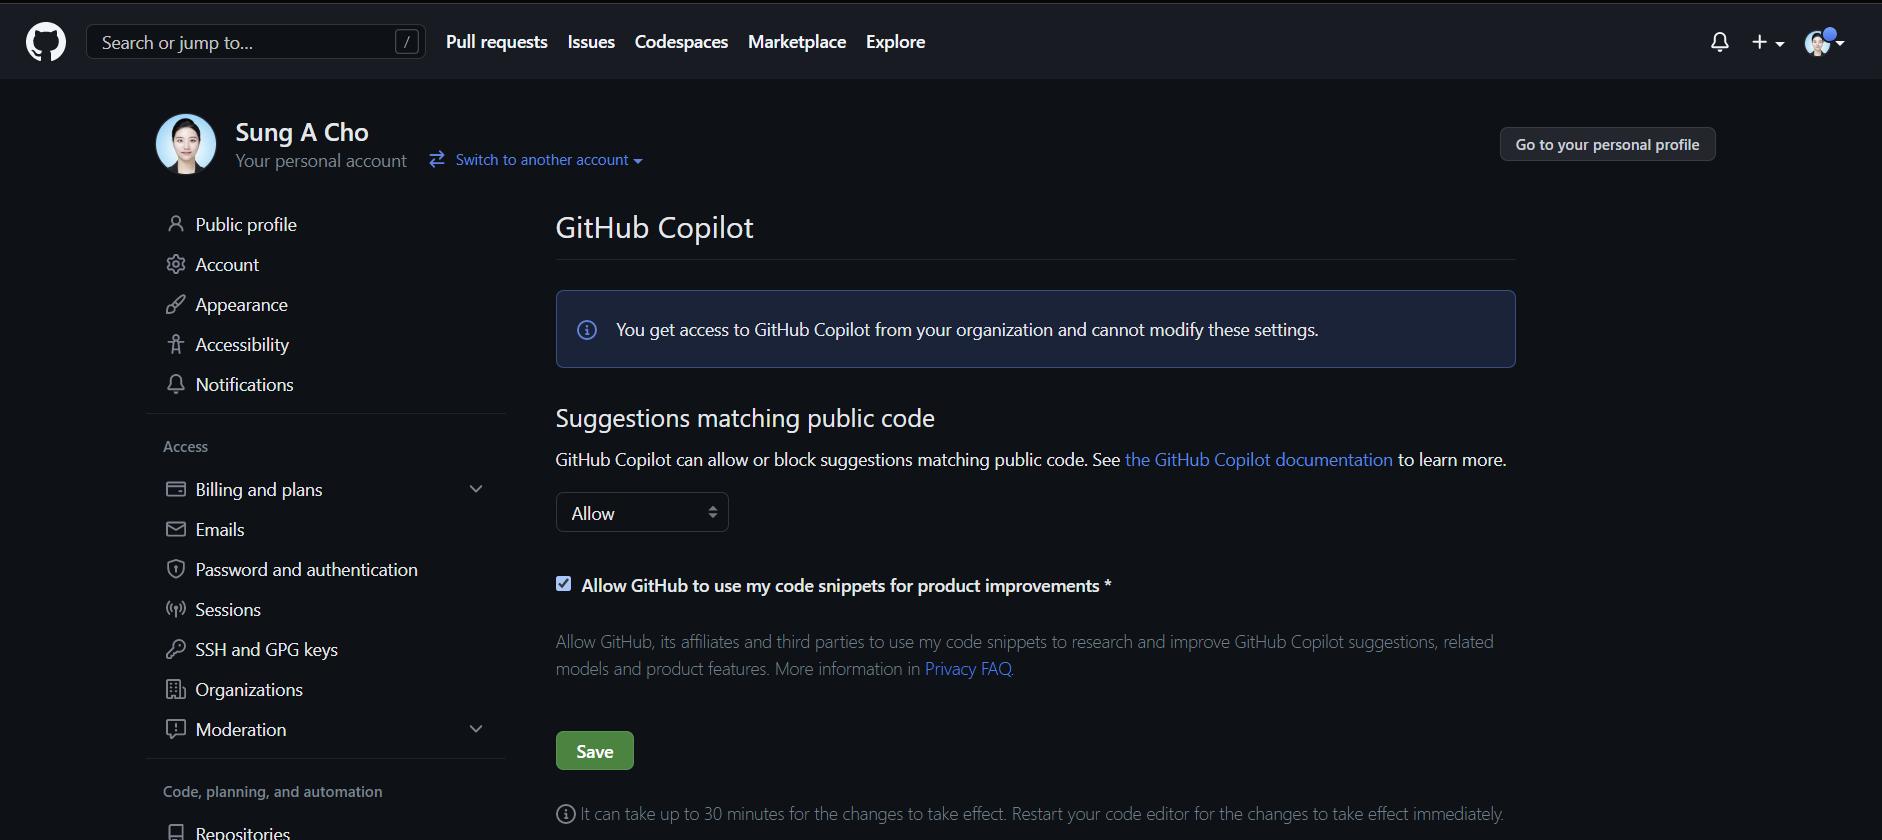Click the Account gear icon
Image resolution: width=1882 pixels, height=840 pixels.
pyautogui.click(x=176, y=264)
